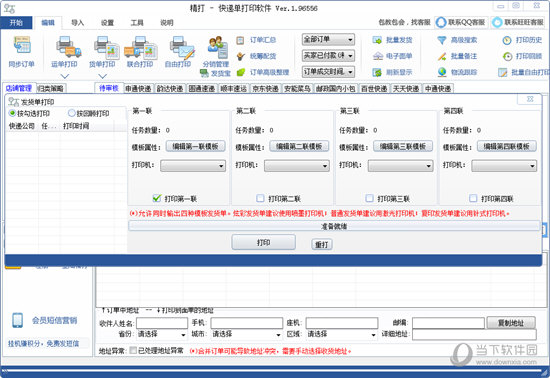Switch to 导入 ribbon tab
This screenshot has width=550, height=378.
click(78, 23)
